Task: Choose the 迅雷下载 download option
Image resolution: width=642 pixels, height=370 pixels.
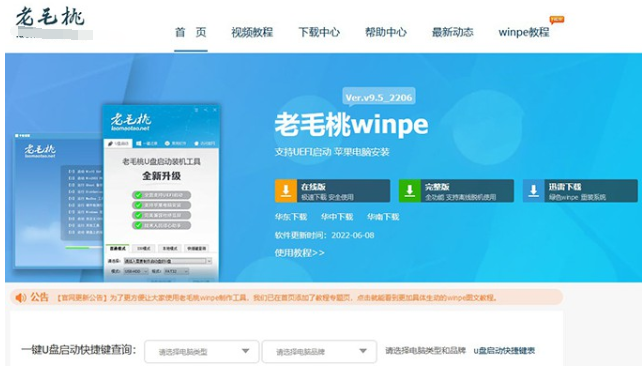Action: pos(580,191)
